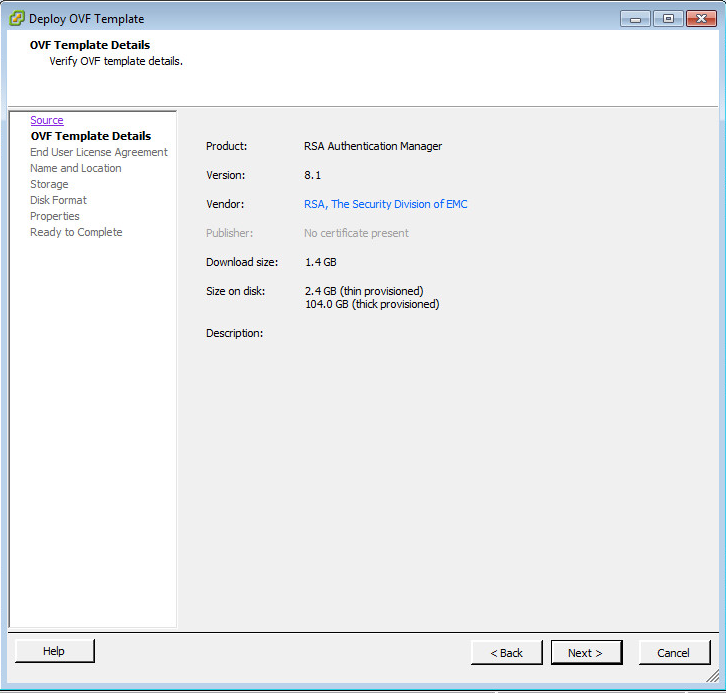
Task: Click the OVF Template Details page heading
Action: tap(90, 45)
